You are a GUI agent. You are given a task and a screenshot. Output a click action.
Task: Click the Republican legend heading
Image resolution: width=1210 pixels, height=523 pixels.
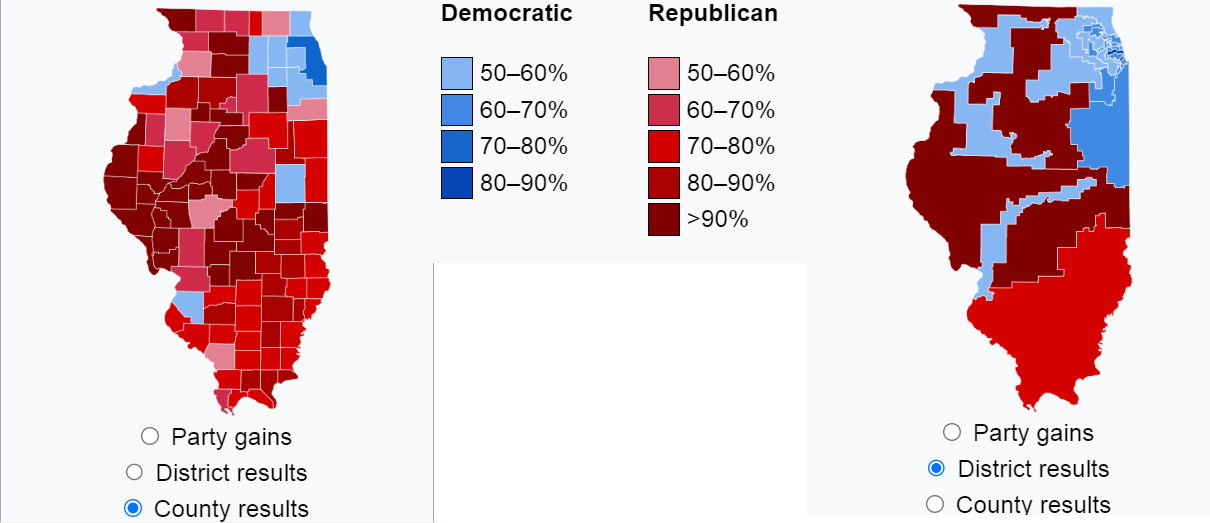(x=713, y=14)
